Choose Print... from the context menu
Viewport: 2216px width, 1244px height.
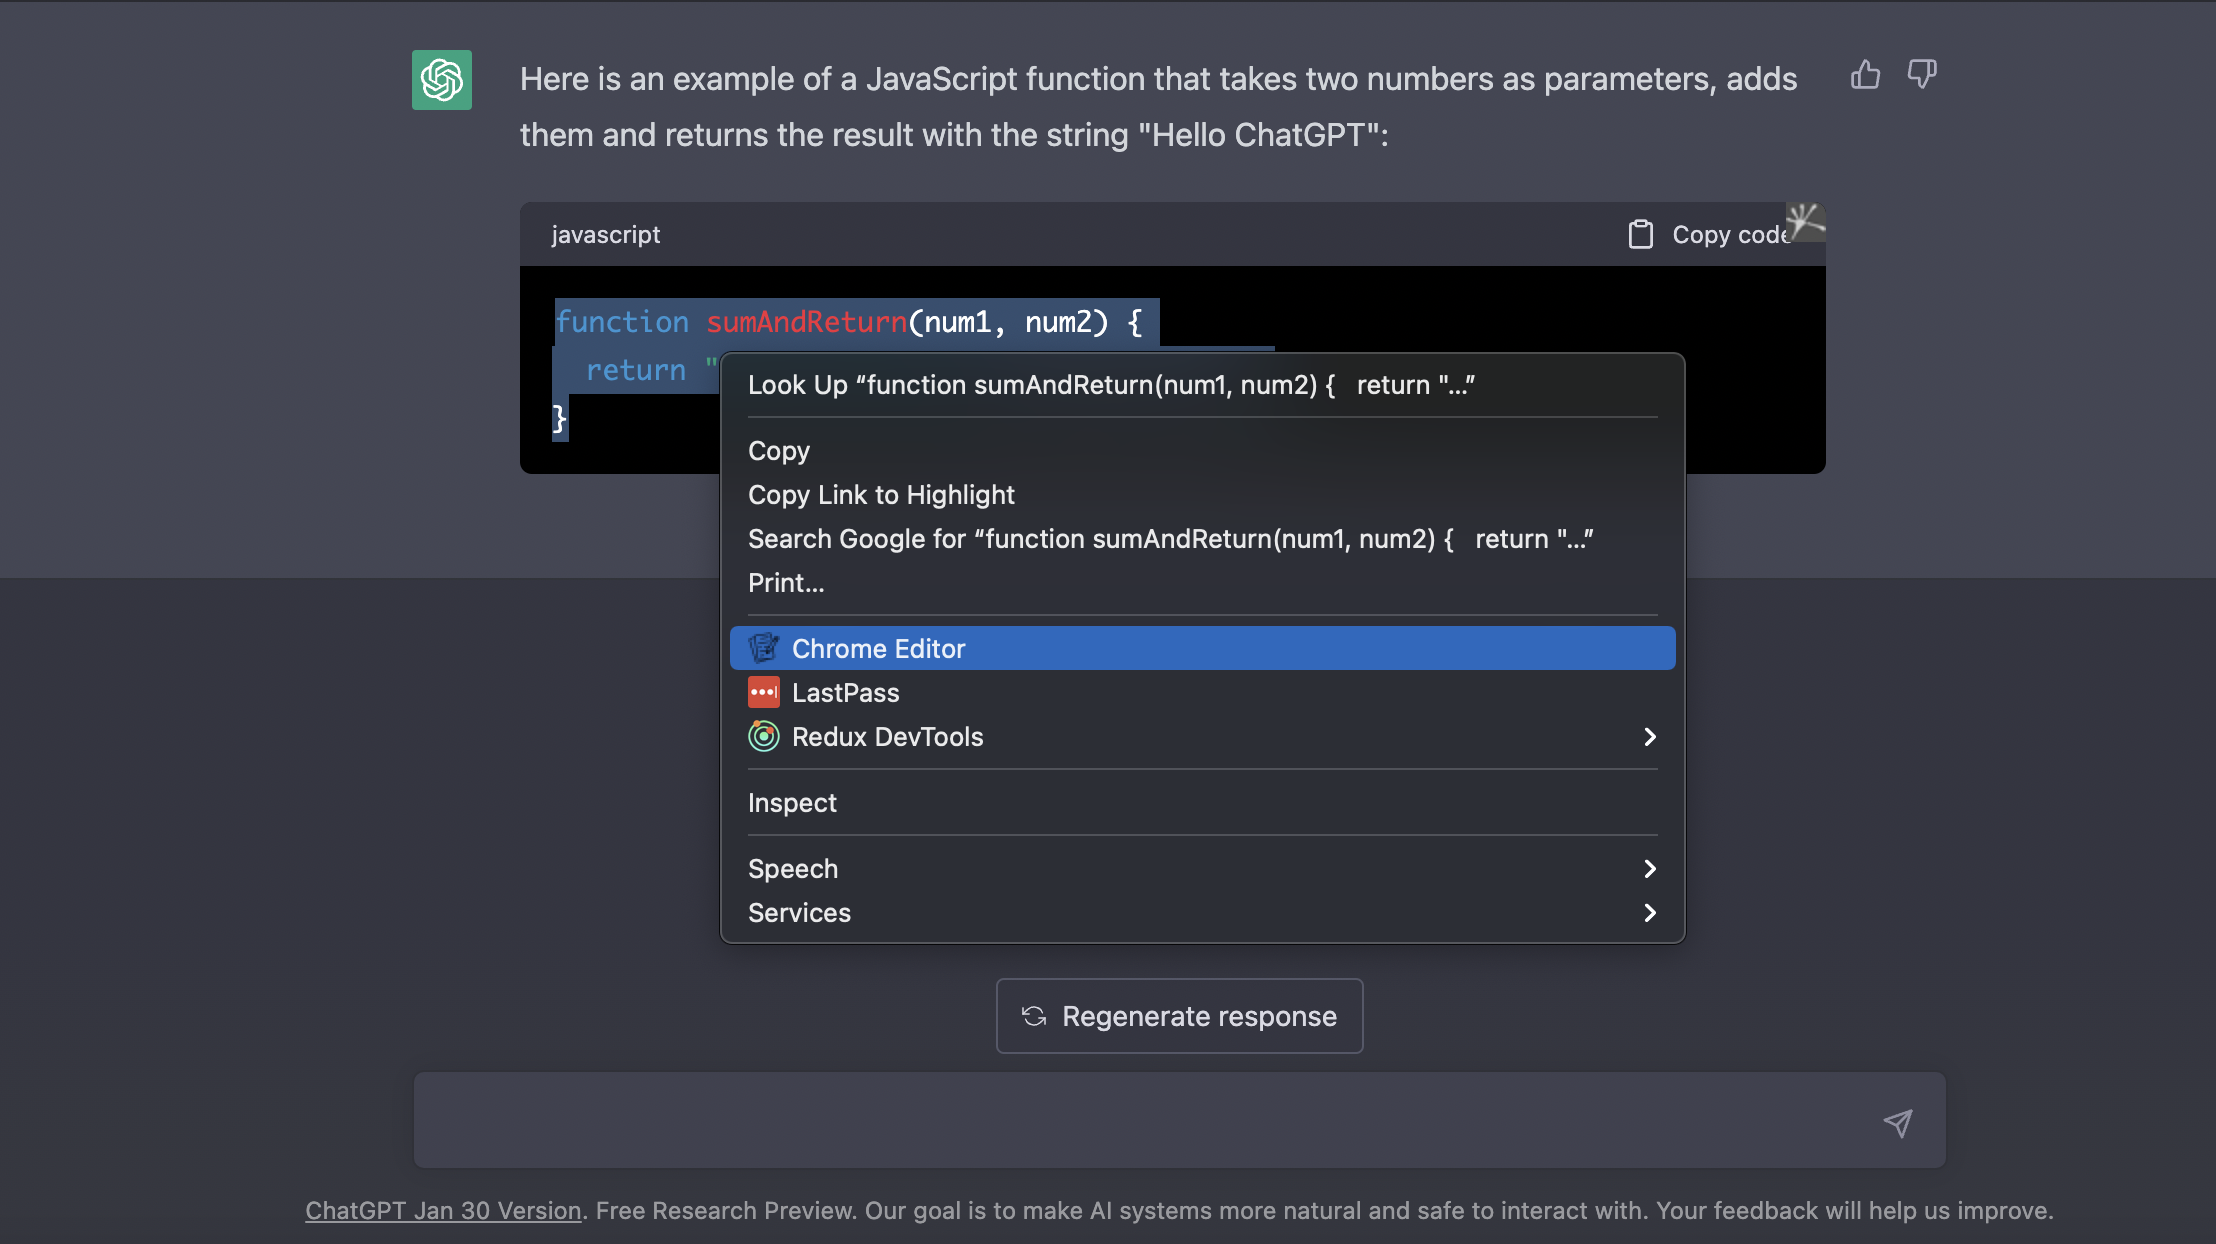786,583
